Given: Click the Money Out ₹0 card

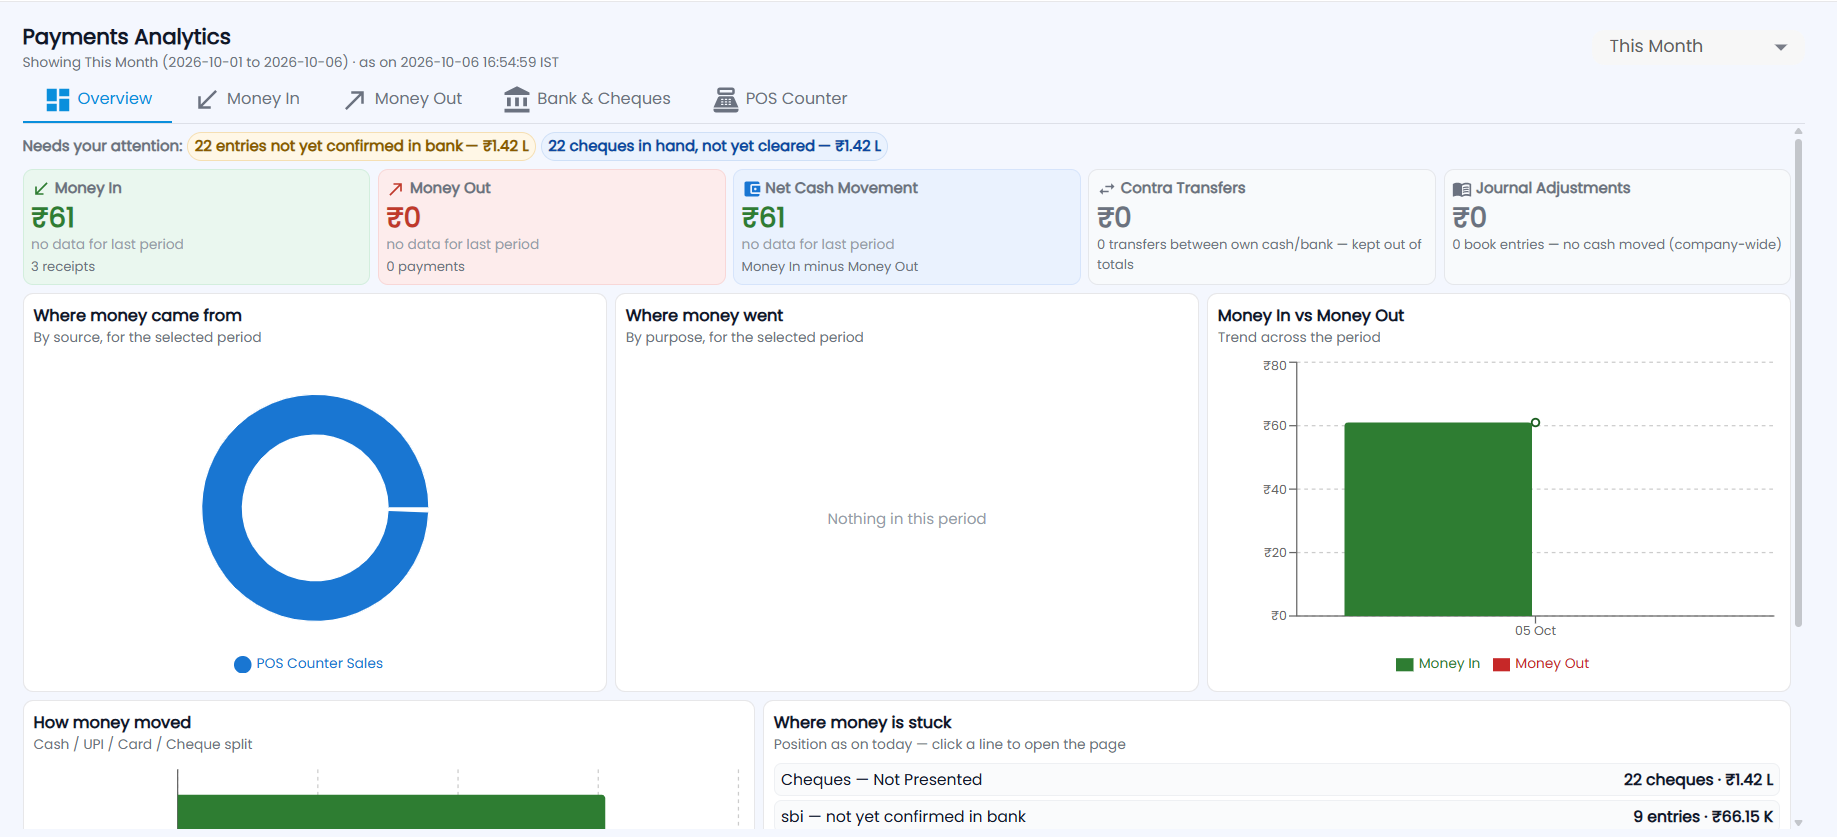Looking at the screenshot, I should [552, 227].
